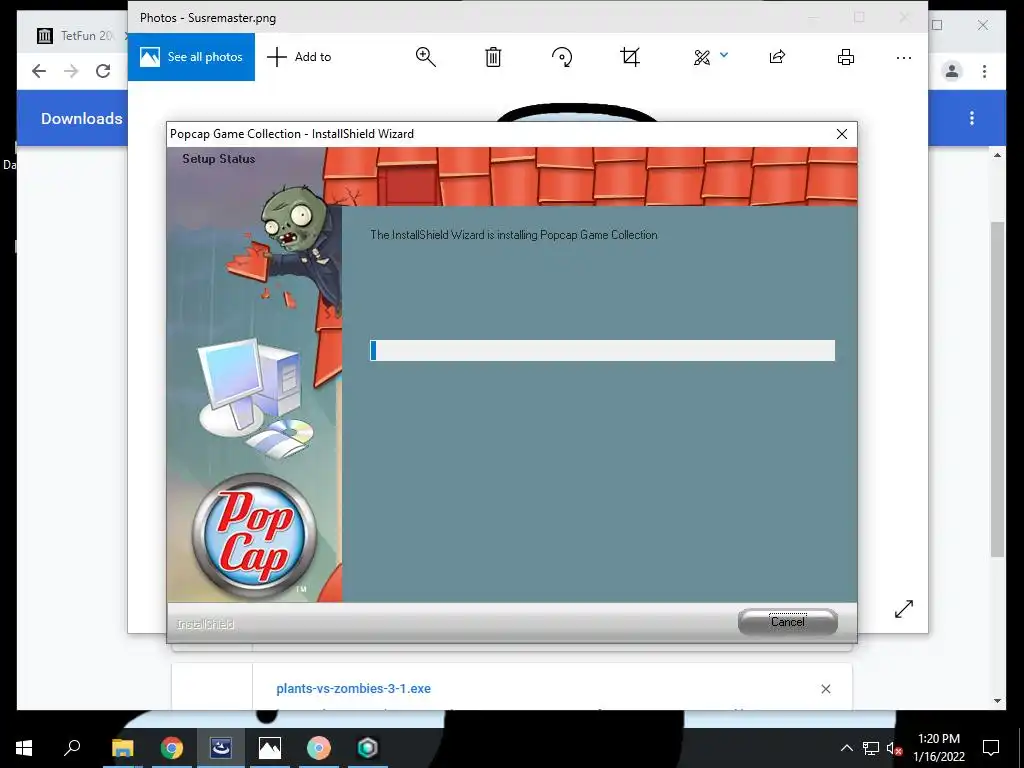1024x768 pixels.
Task: Open the Action Center notifications icon
Action: pyautogui.click(x=991, y=748)
